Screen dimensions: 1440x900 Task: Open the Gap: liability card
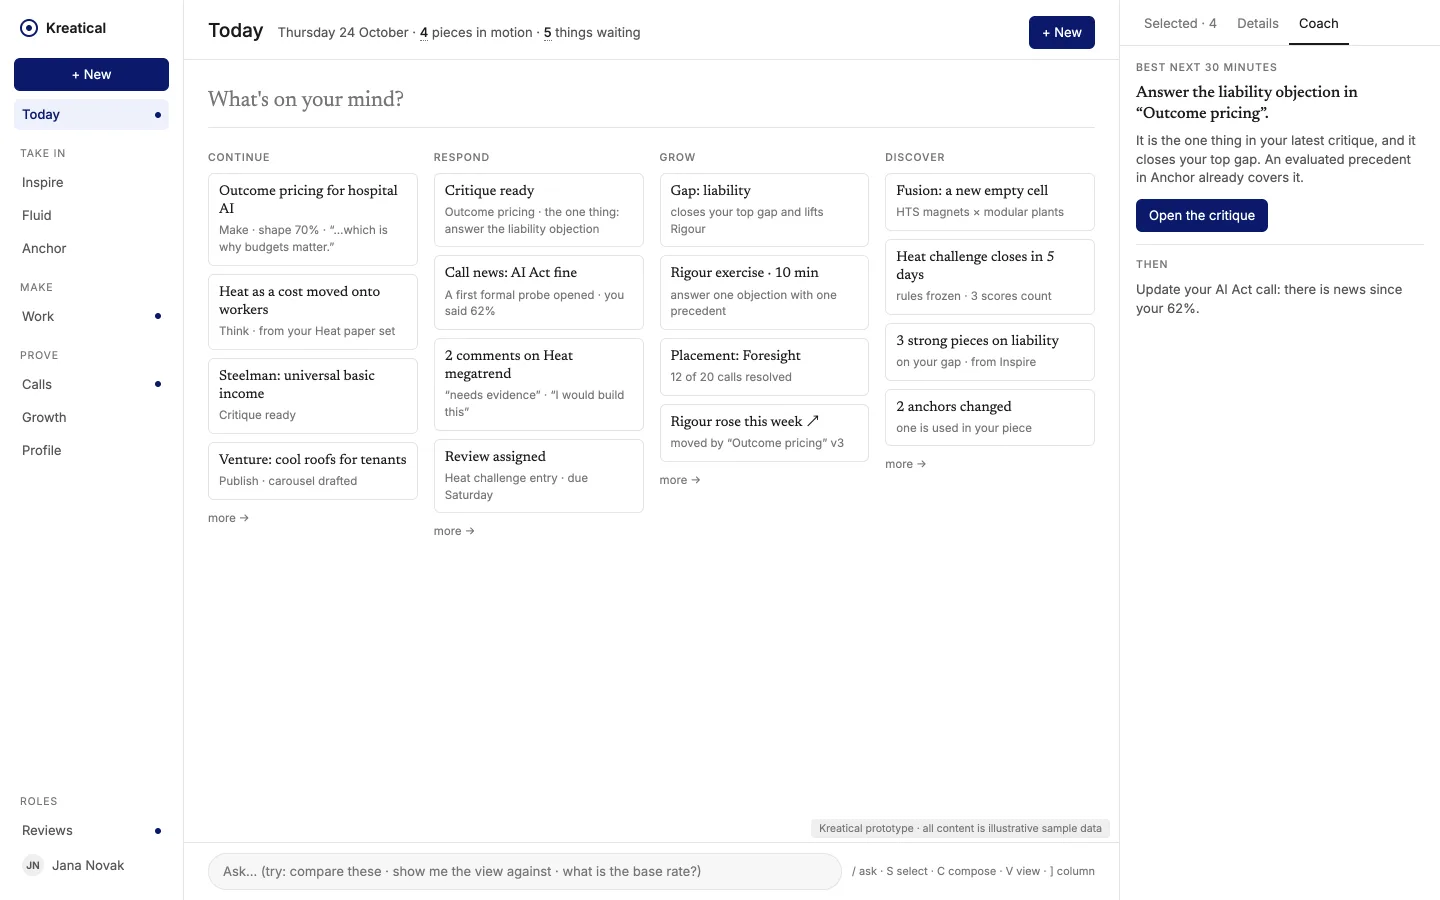[x=764, y=210]
